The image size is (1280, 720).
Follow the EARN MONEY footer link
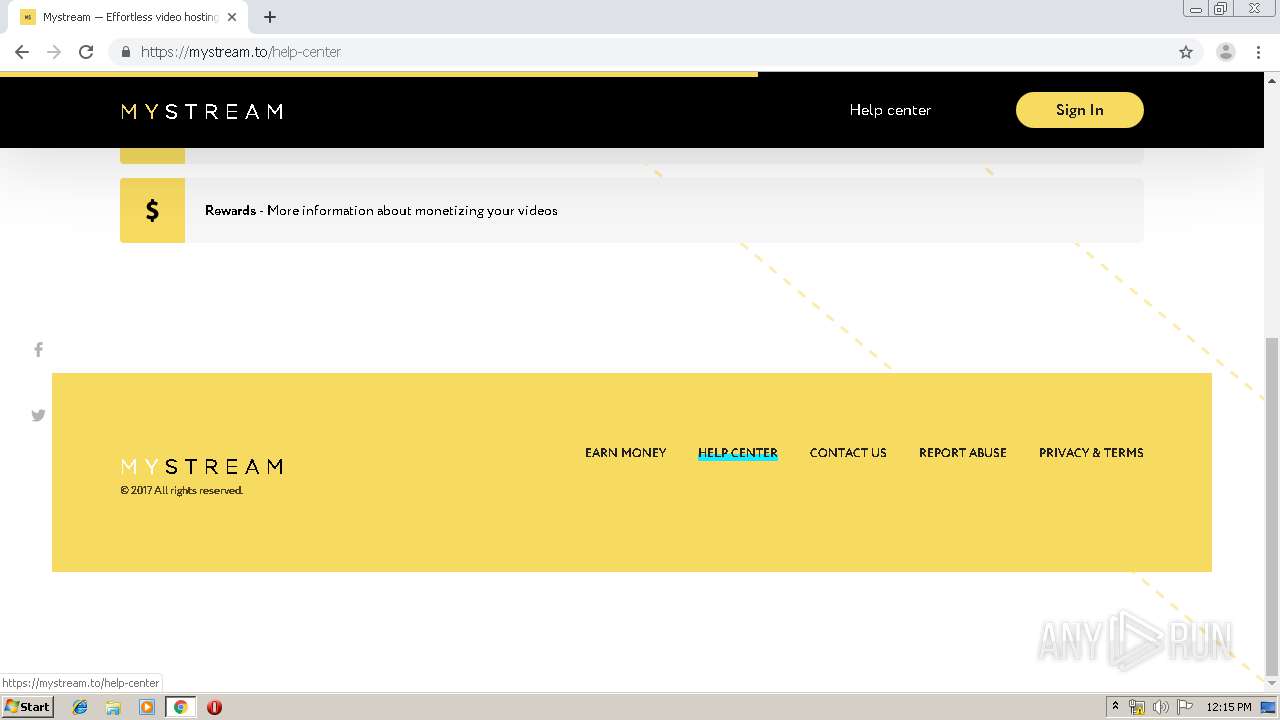(625, 453)
